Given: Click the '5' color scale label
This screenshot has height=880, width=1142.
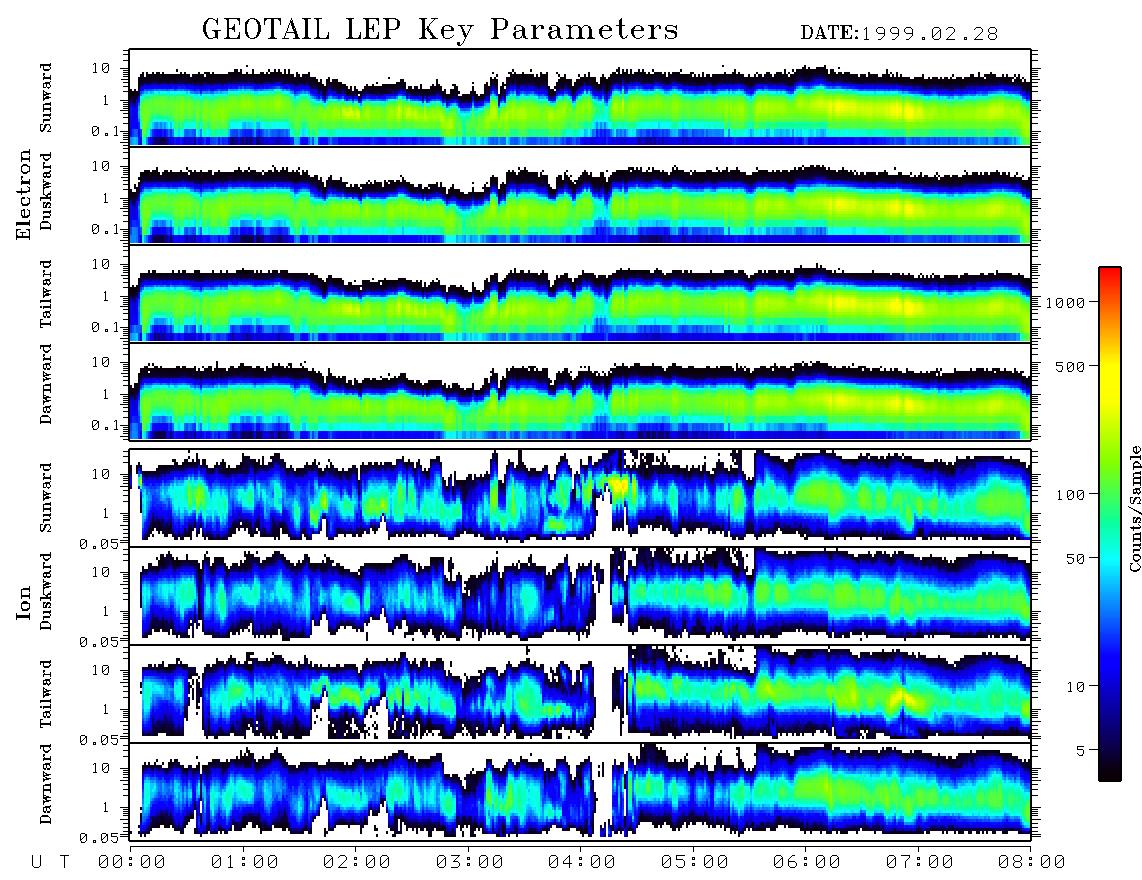Looking at the screenshot, I should click(1081, 750).
